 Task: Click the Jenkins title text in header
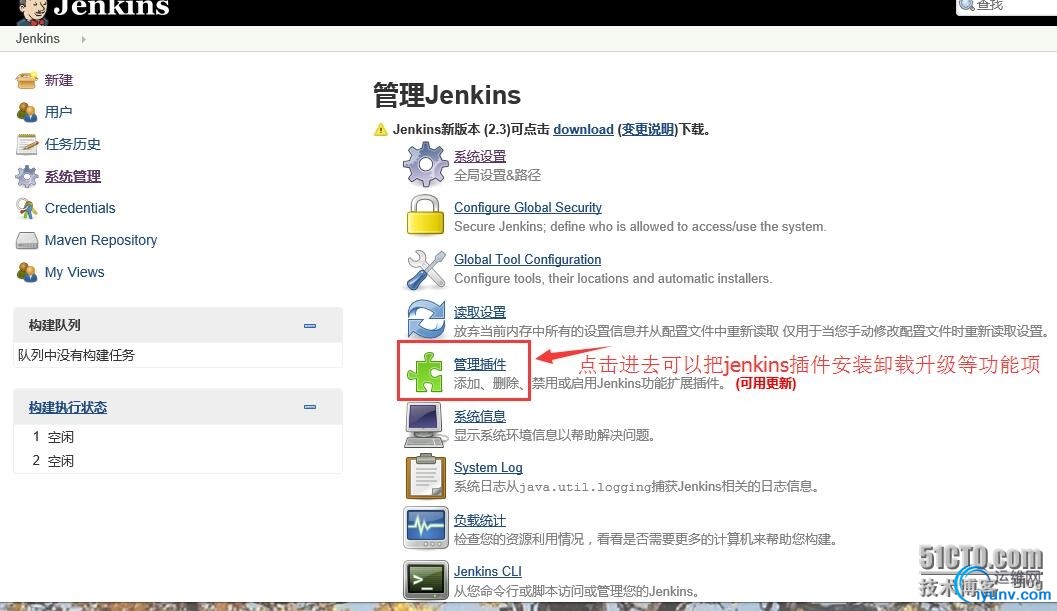(x=111, y=8)
